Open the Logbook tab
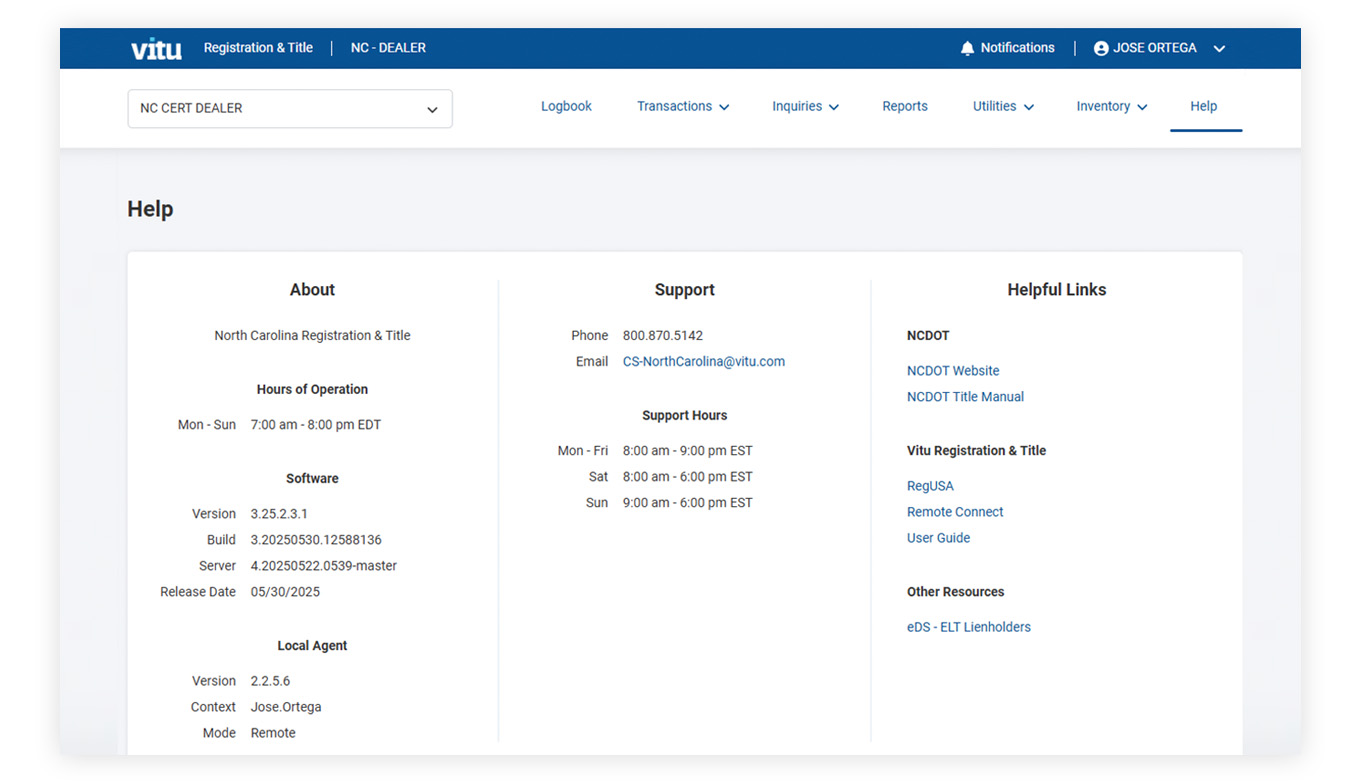This screenshot has height=784, width=1360. (x=566, y=106)
